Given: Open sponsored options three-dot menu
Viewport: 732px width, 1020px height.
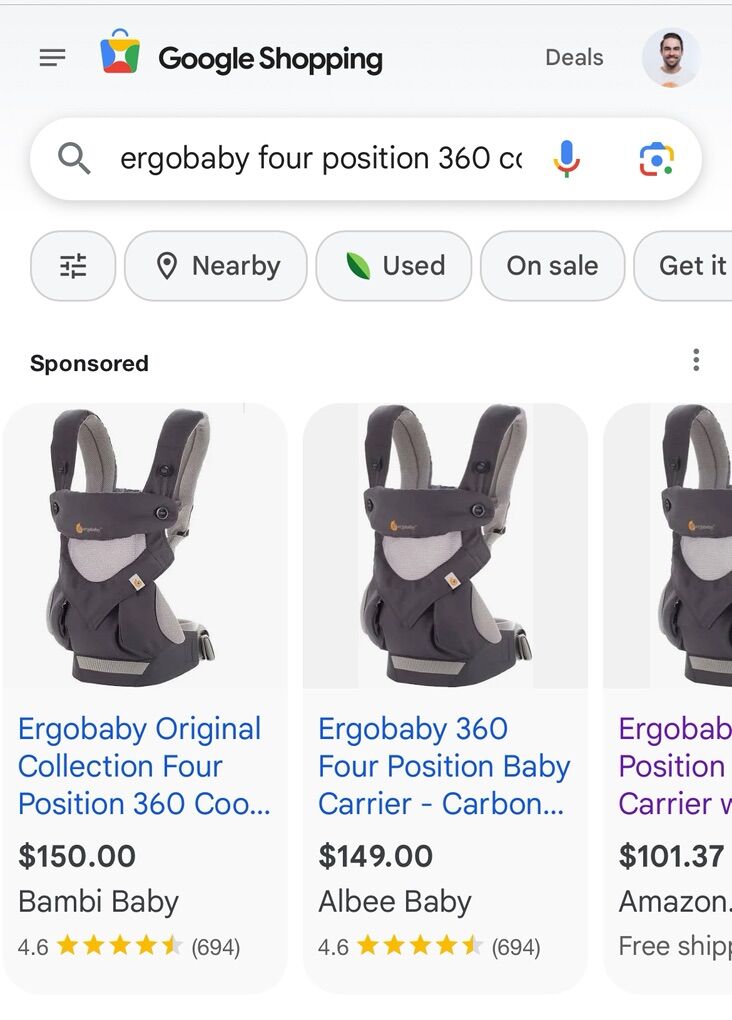Looking at the screenshot, I should point(696,361).
